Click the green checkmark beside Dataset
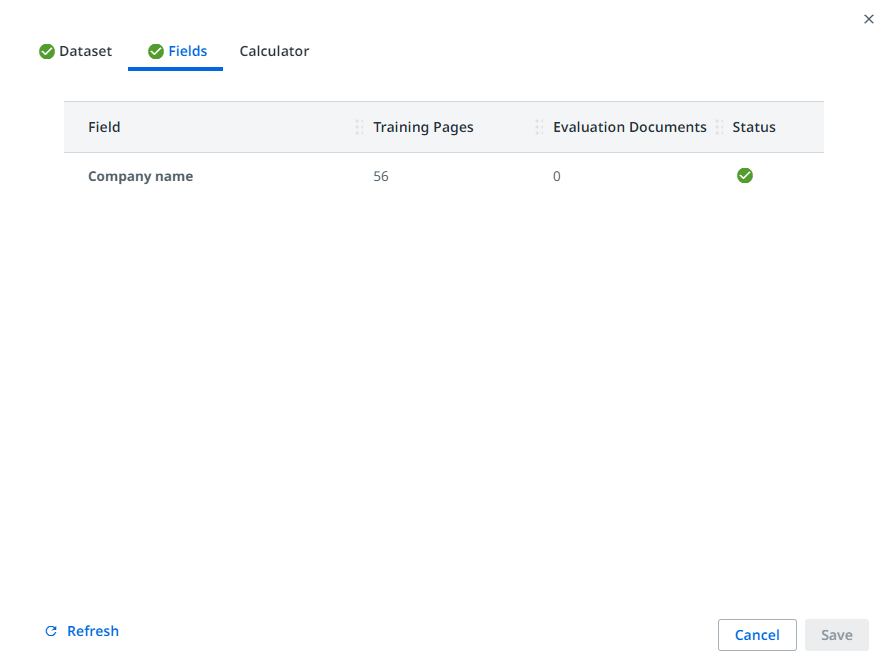Viewport: 886px width, 668px height. [47, 52]
